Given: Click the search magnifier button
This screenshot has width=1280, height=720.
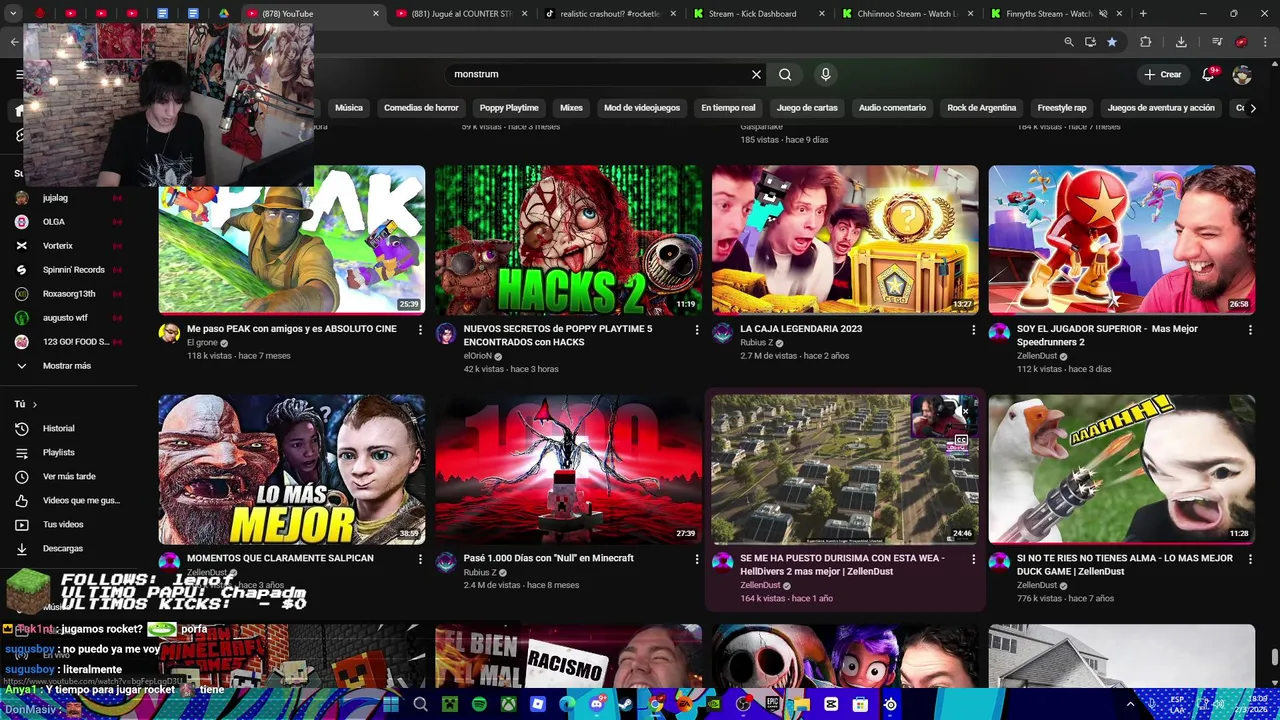Looking at the screenshot, I should pos(785,74).
